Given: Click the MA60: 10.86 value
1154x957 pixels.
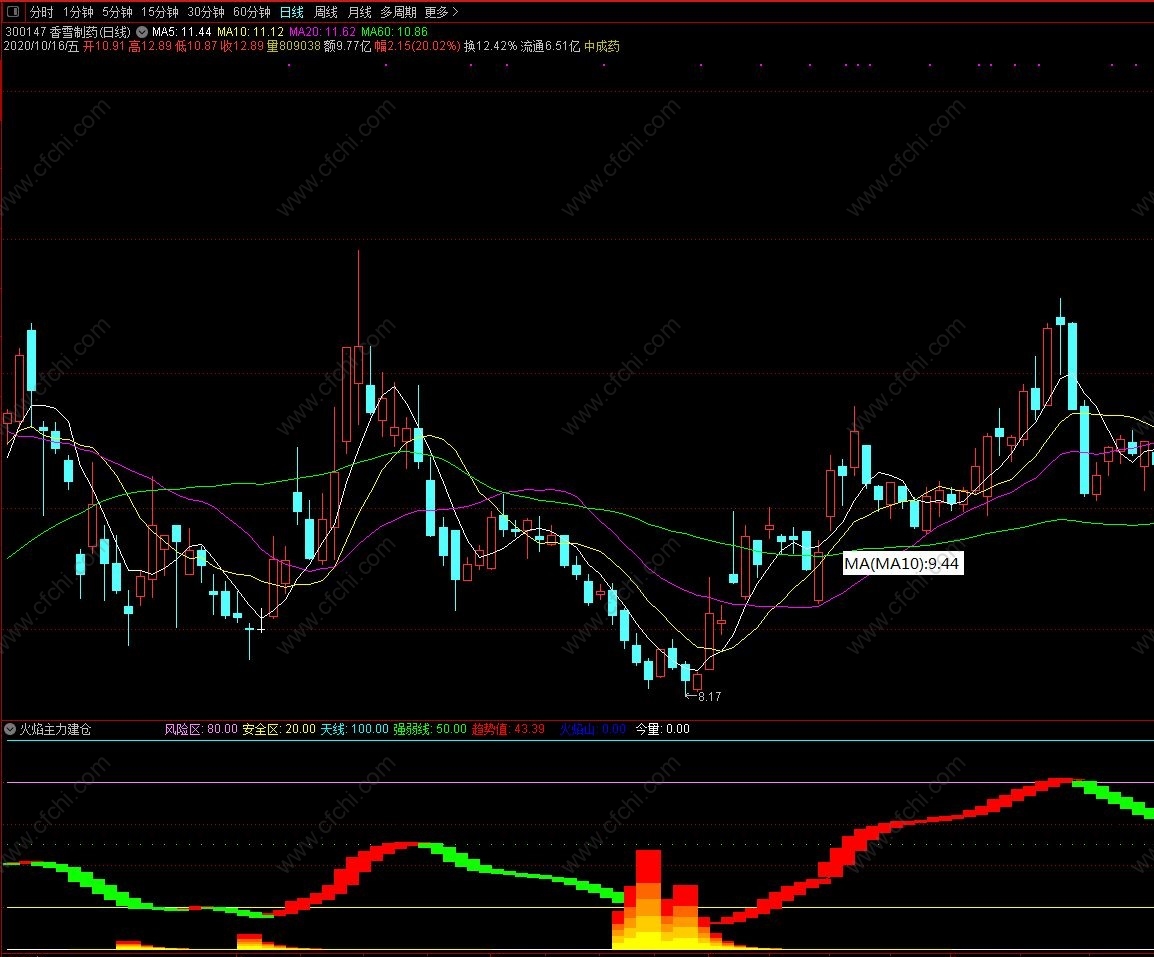Looking at the screenshot, I should [394, 32].
